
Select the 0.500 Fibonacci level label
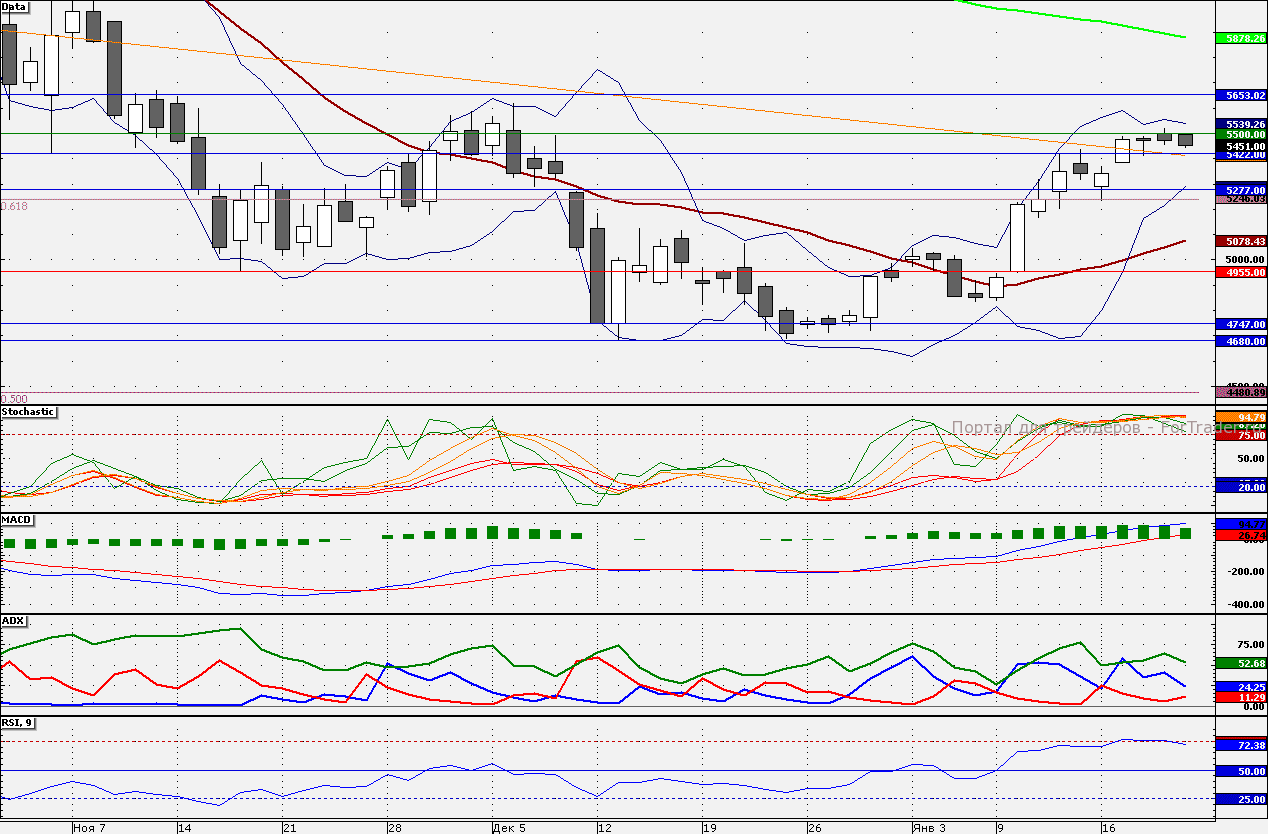(x=14, y=398)
